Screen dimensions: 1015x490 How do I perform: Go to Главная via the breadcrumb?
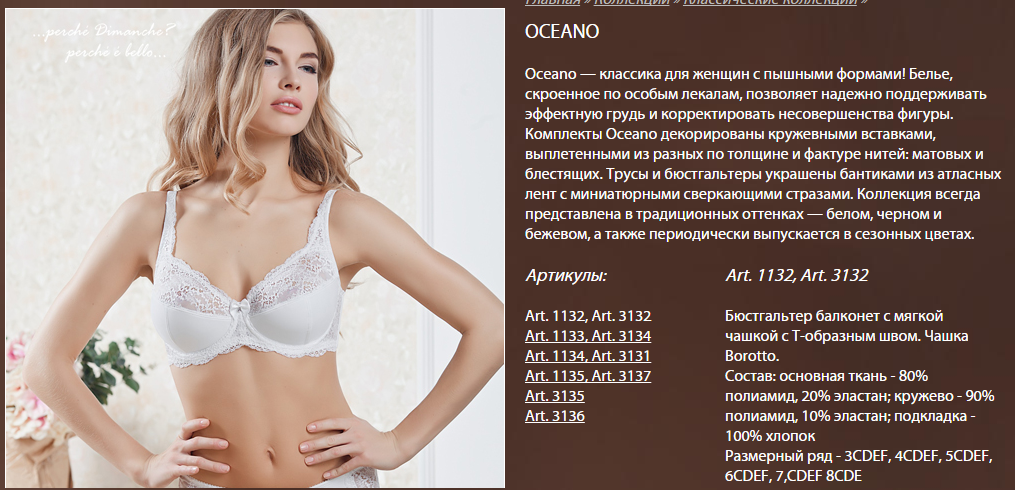pyautogui.click(x=552, y=2)
